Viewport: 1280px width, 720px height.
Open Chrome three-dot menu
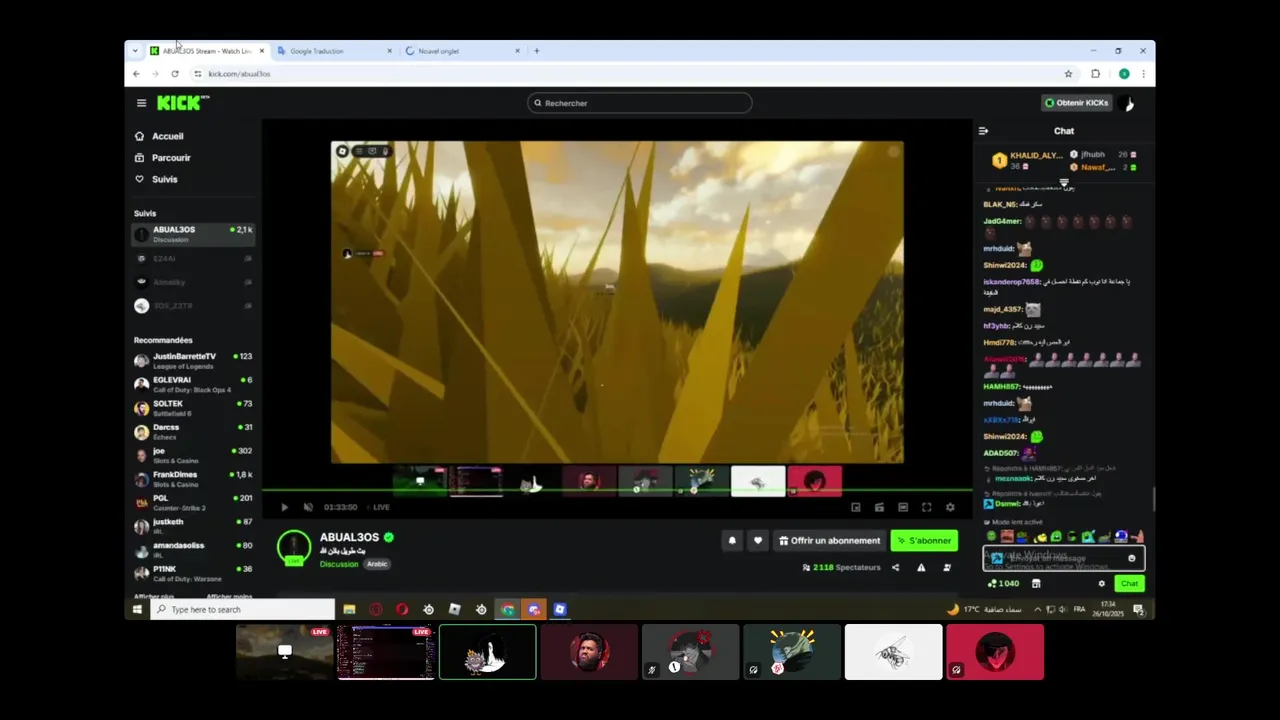click(1143, 74)
